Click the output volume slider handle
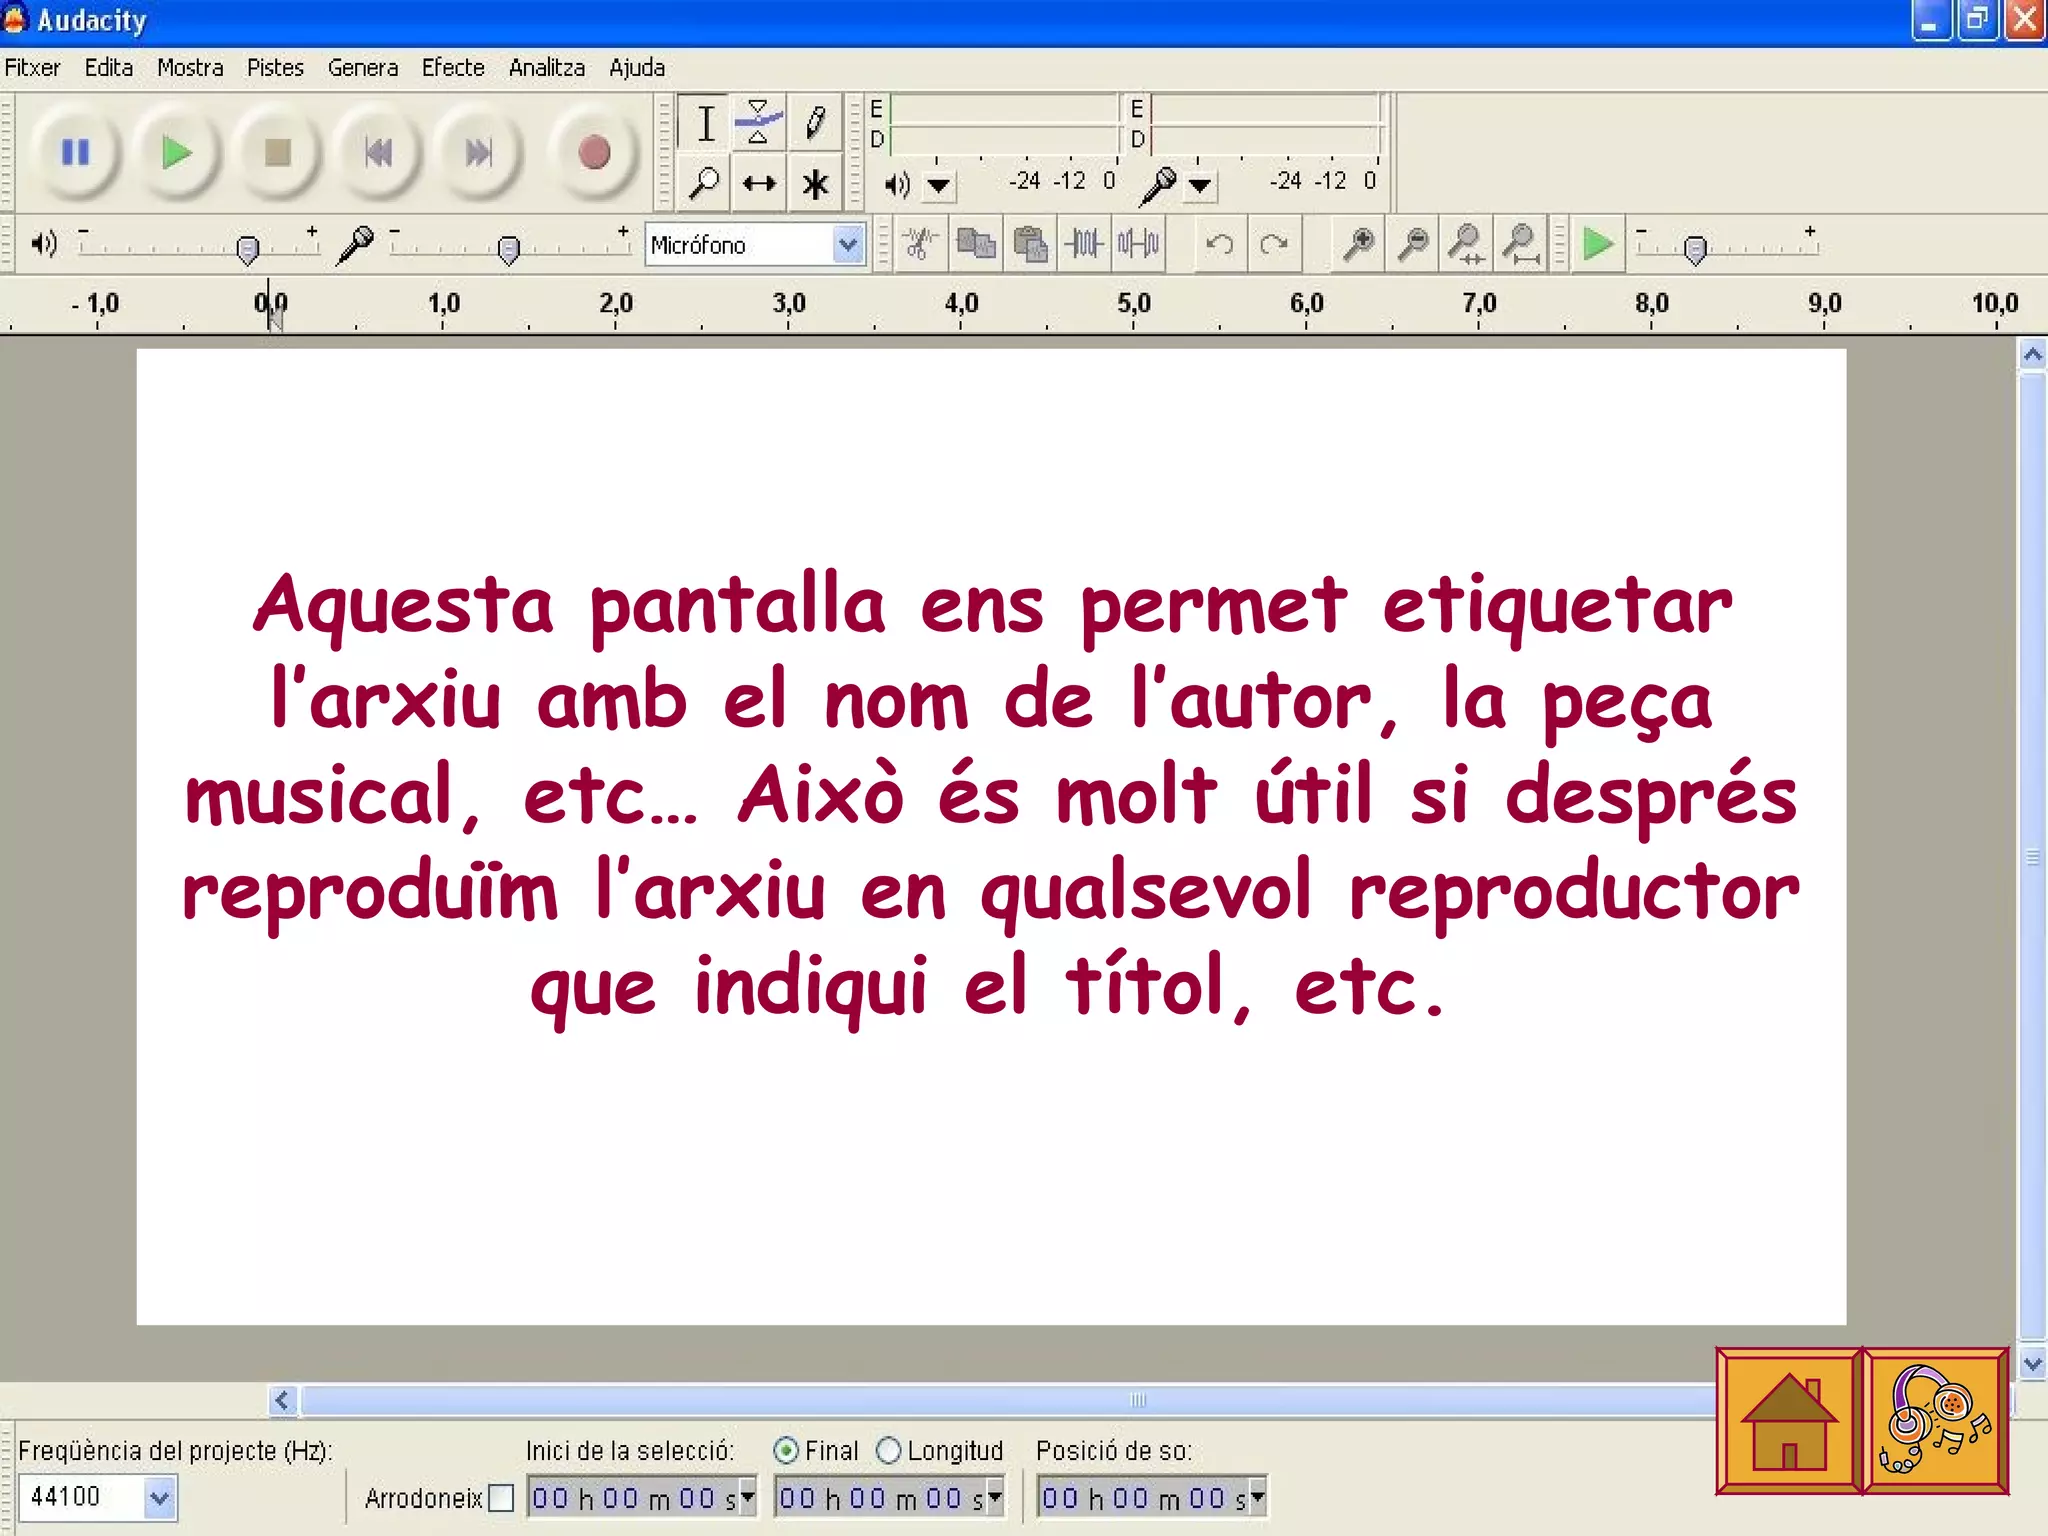 coord(247,249)
